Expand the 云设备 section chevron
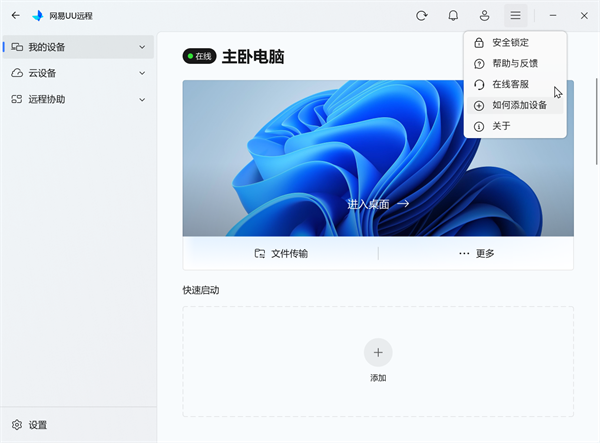 click(x=143, y=73)
